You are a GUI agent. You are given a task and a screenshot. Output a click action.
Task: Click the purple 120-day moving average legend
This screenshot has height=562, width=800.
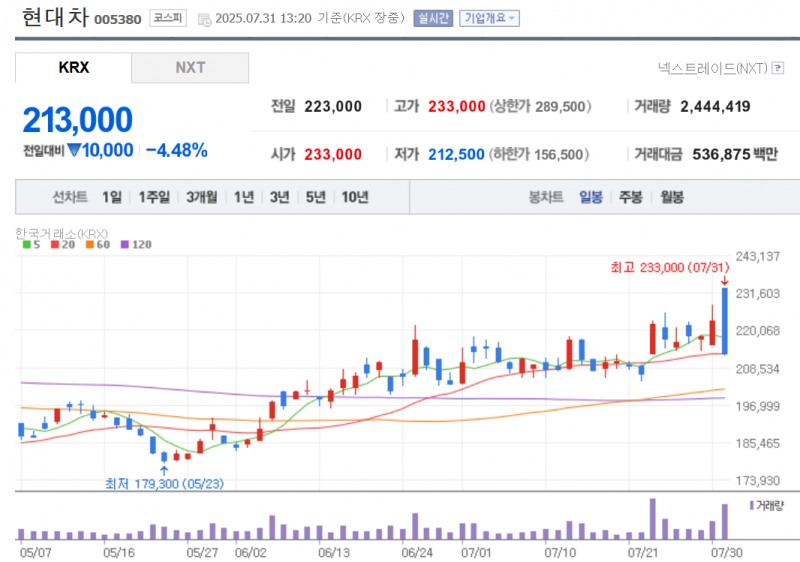tap(135, 244)
